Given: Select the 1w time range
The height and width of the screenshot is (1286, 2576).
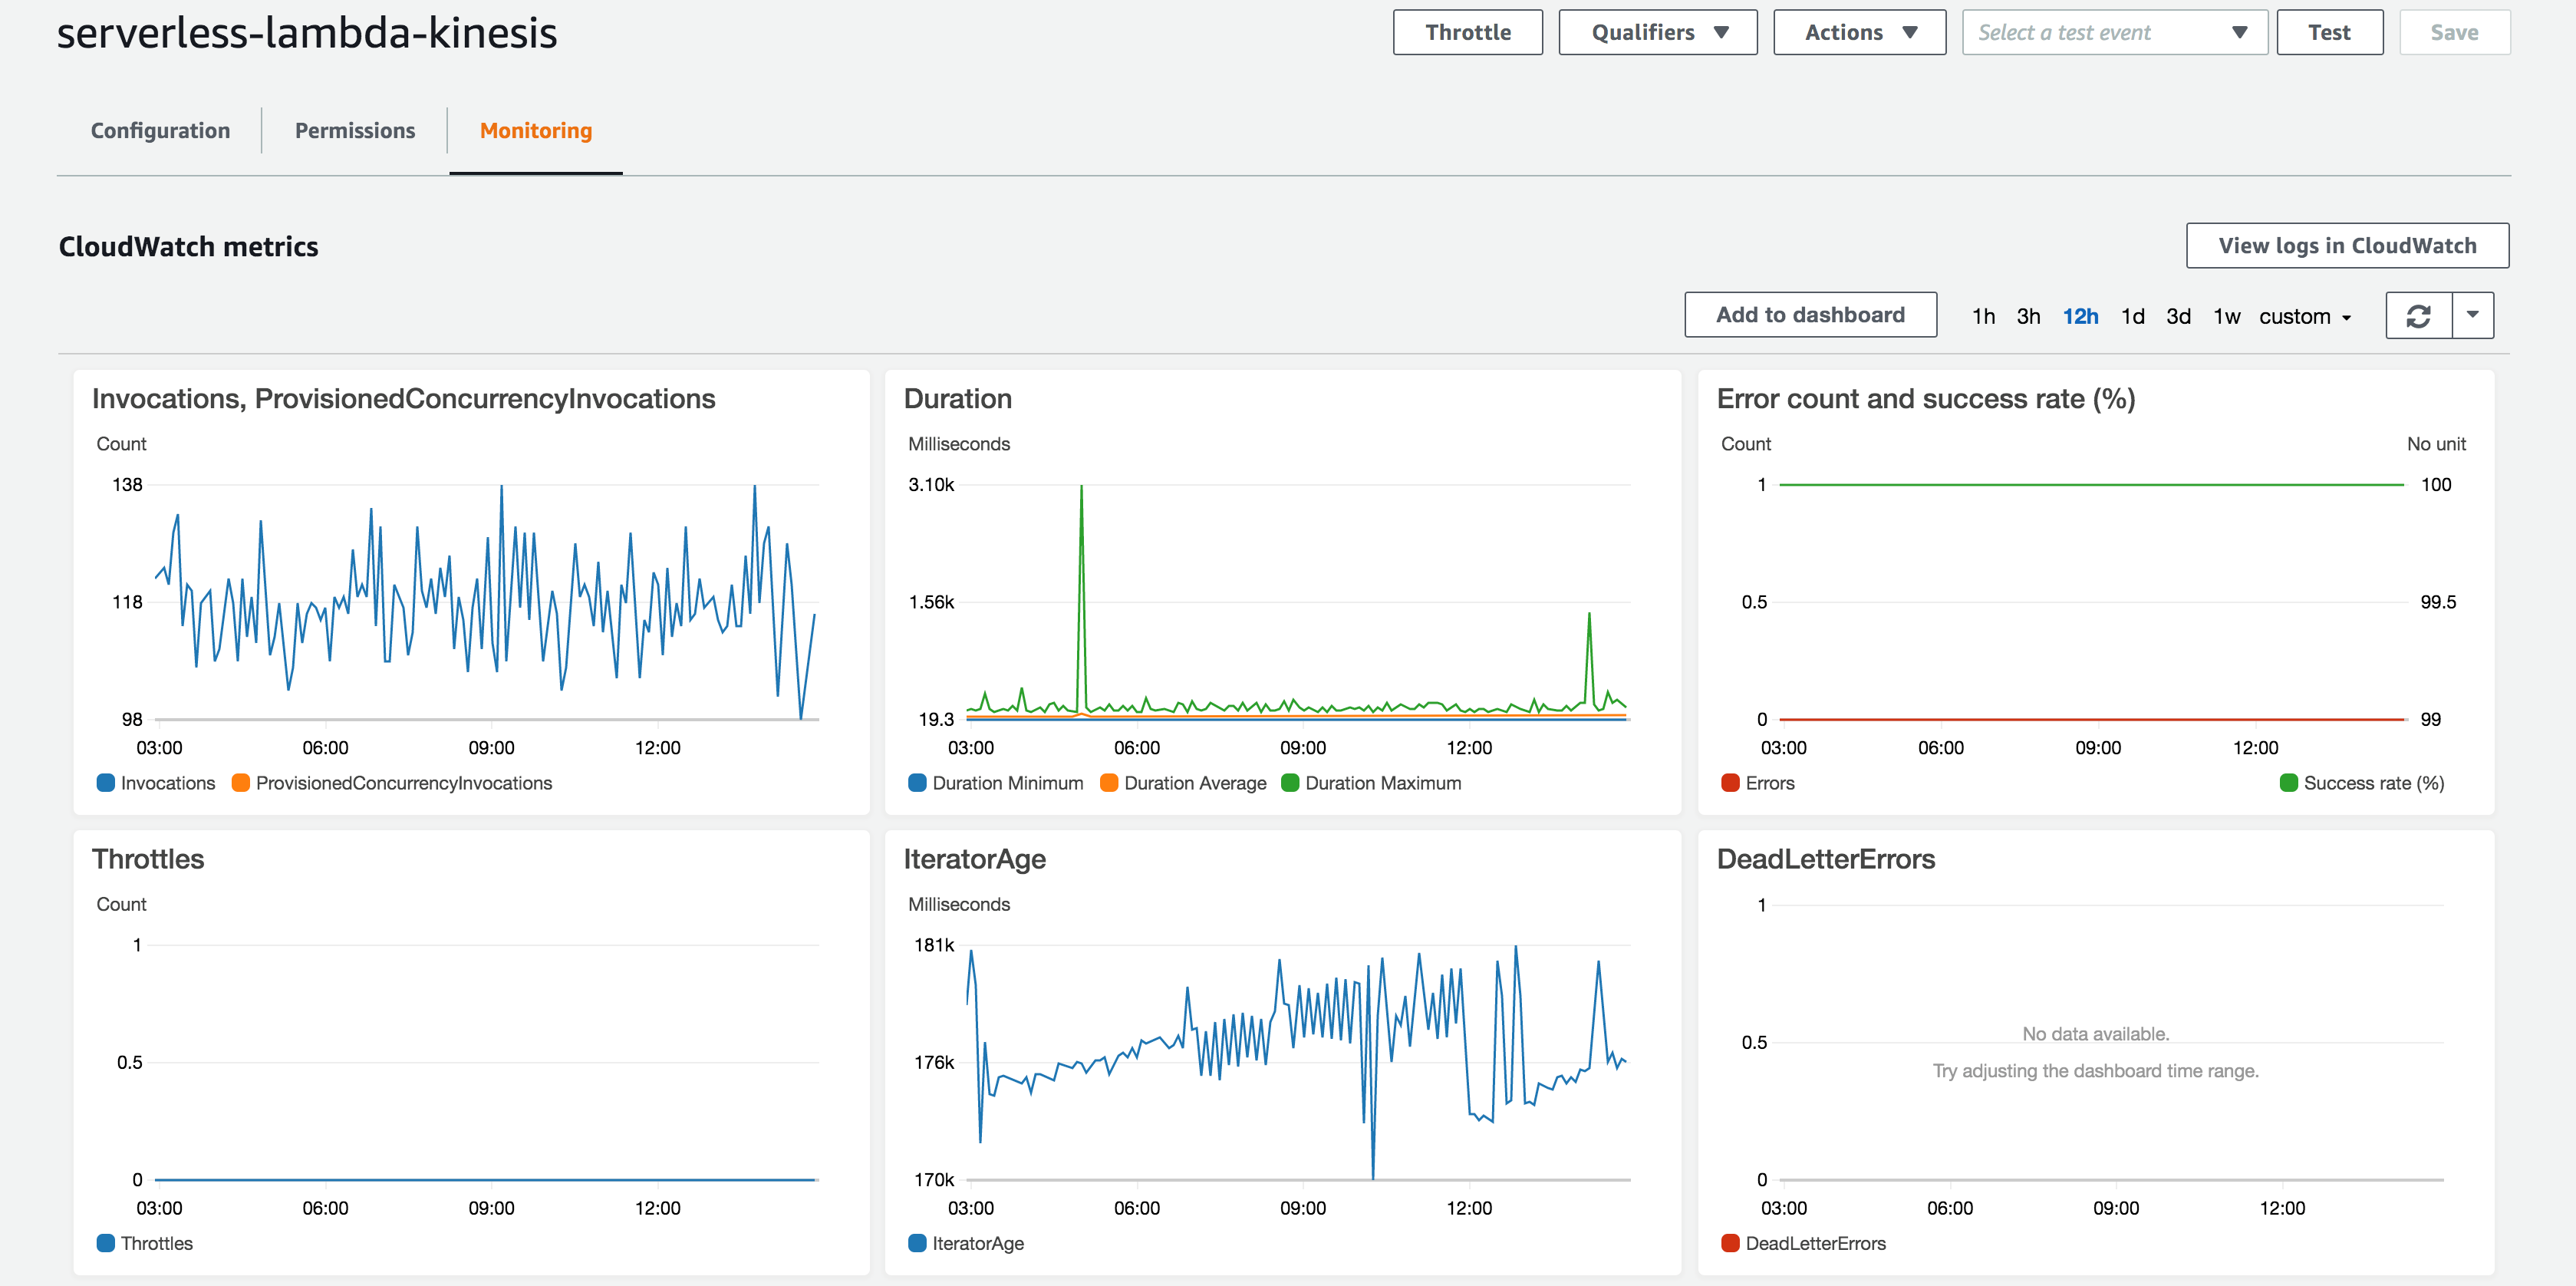Looking at the screenshot, I should point(2228,316).
